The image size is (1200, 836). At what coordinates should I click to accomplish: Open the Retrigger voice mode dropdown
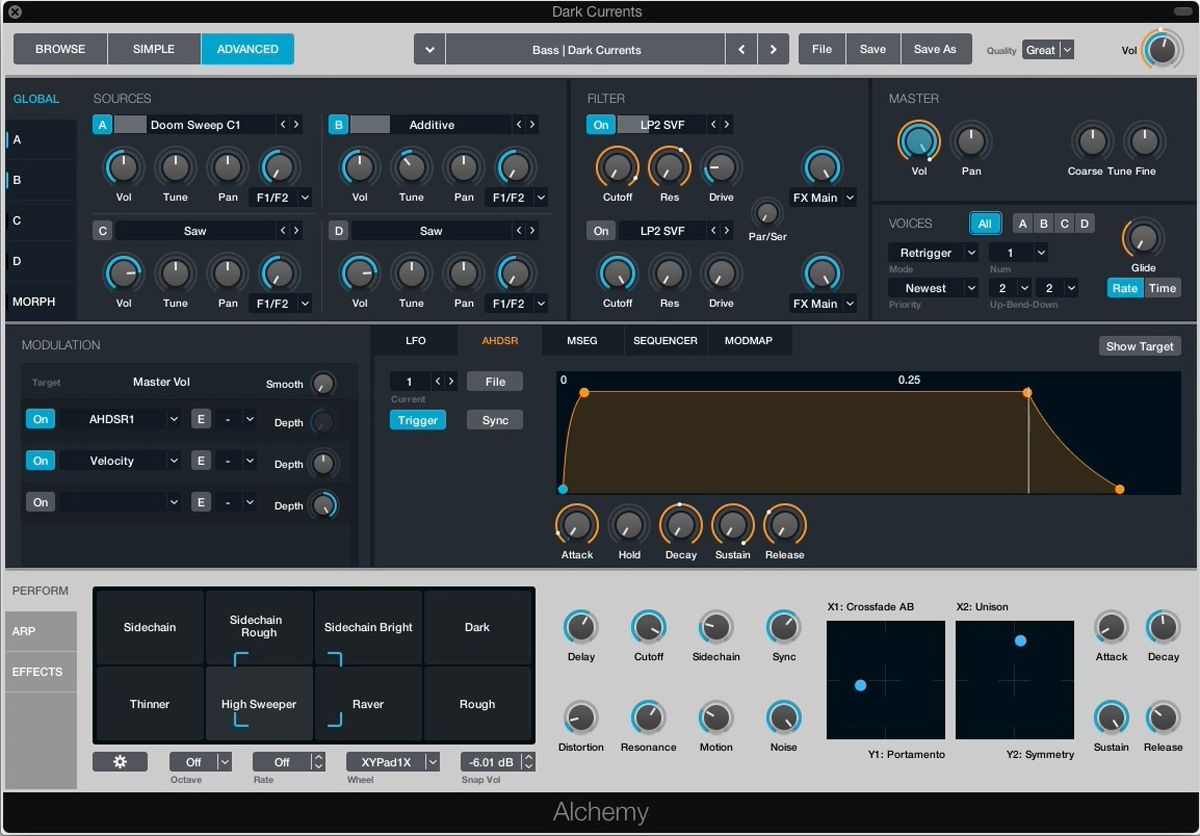click(932, 252)
